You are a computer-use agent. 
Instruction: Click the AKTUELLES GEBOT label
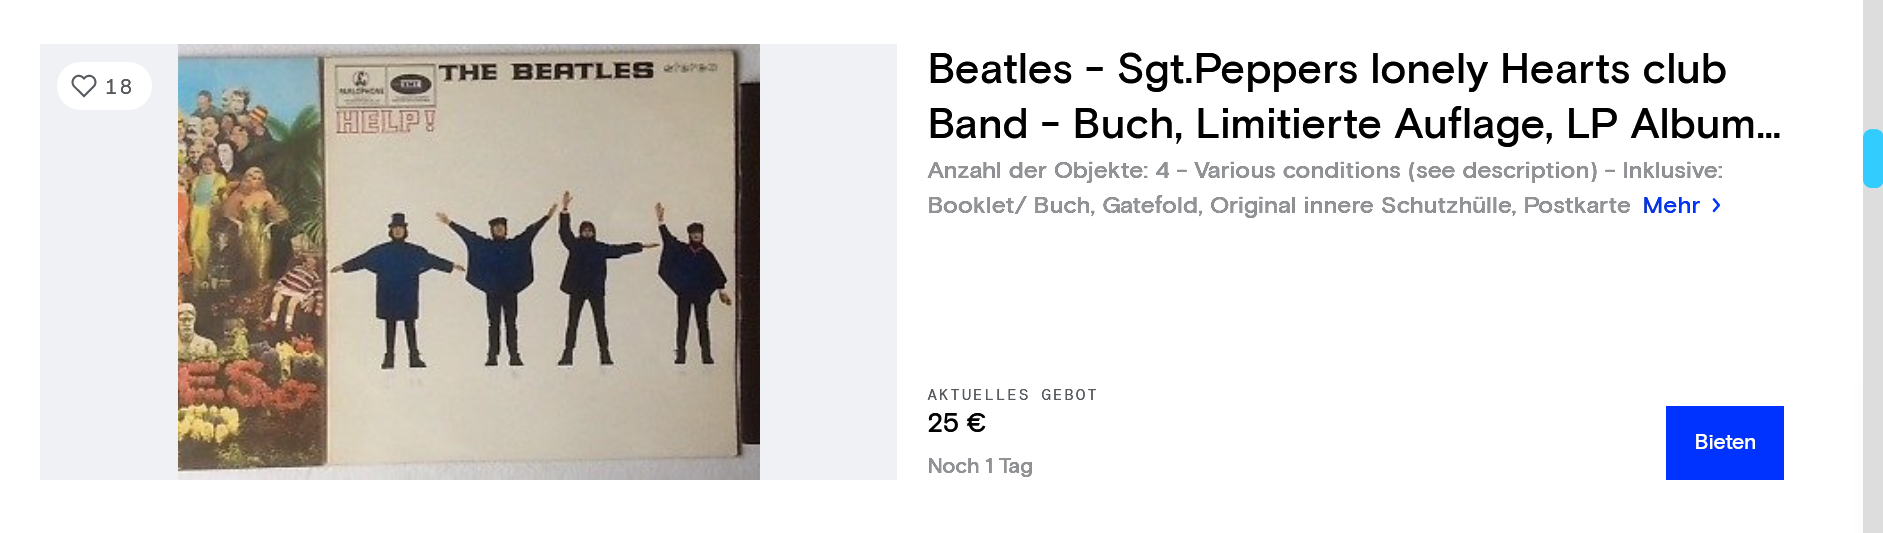point(1012,395)
